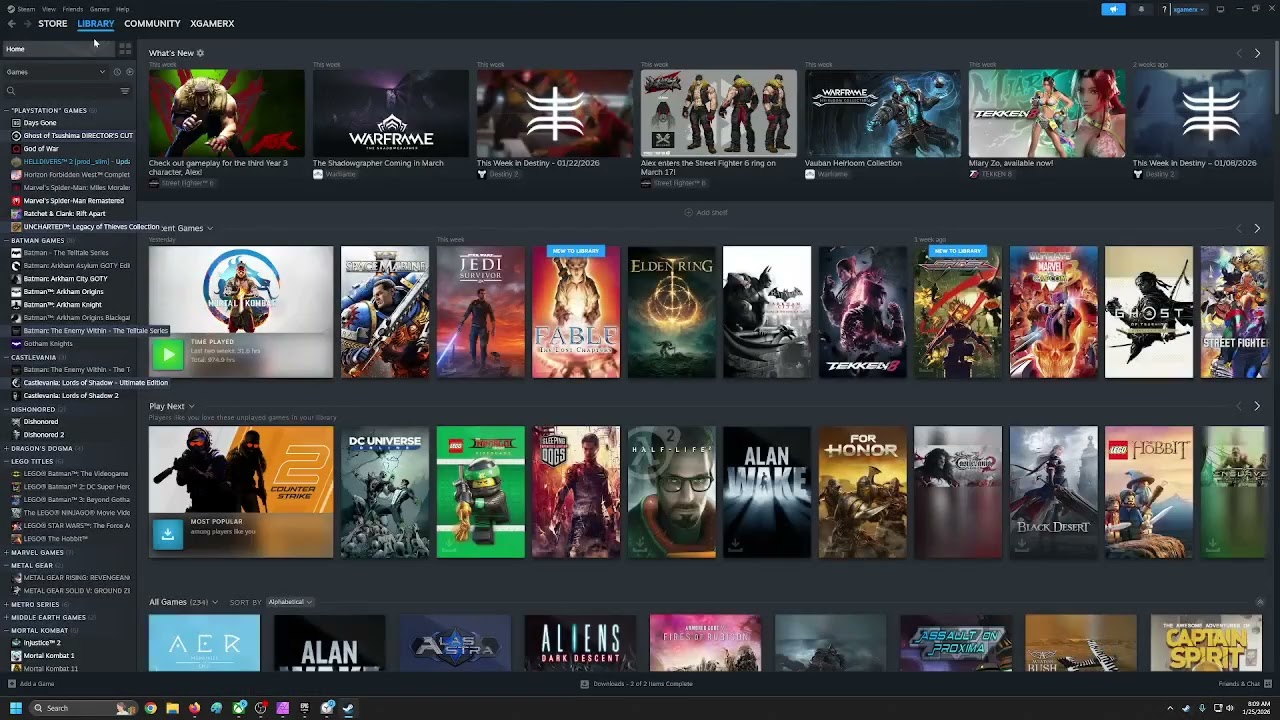Go back with the left arrow
Image resolution: width=1280 pixels, height=720 pixels.
(x=12, y=23)
